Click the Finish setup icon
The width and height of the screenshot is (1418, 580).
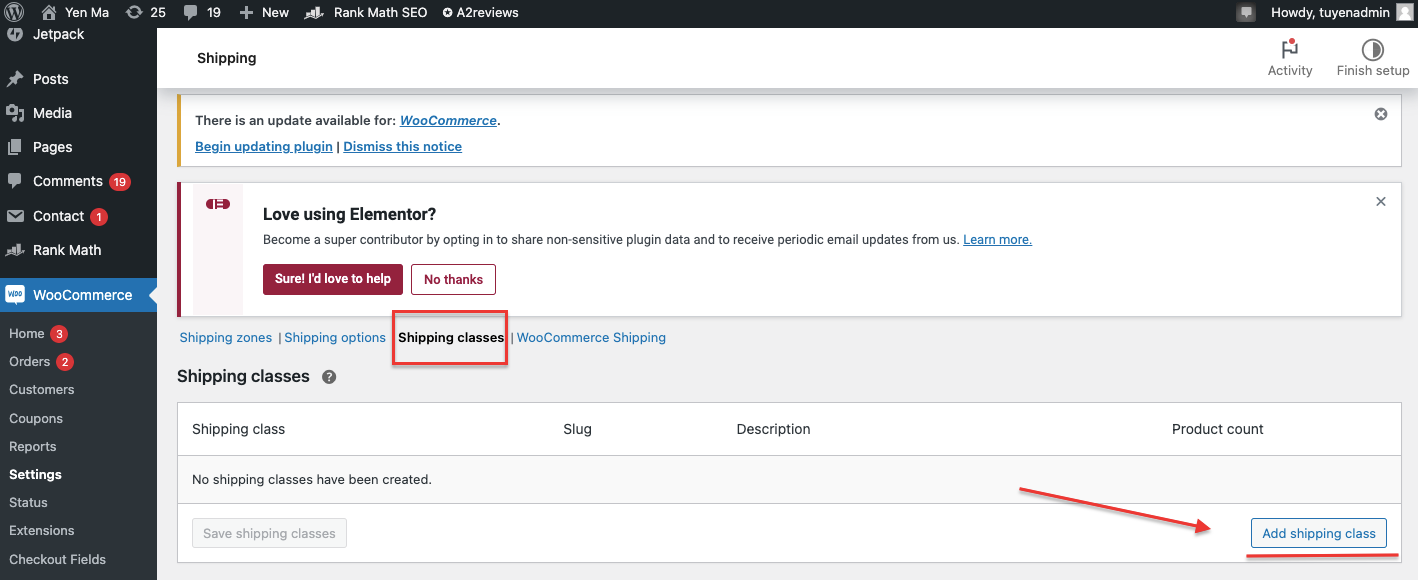(x=1373, y=49)
